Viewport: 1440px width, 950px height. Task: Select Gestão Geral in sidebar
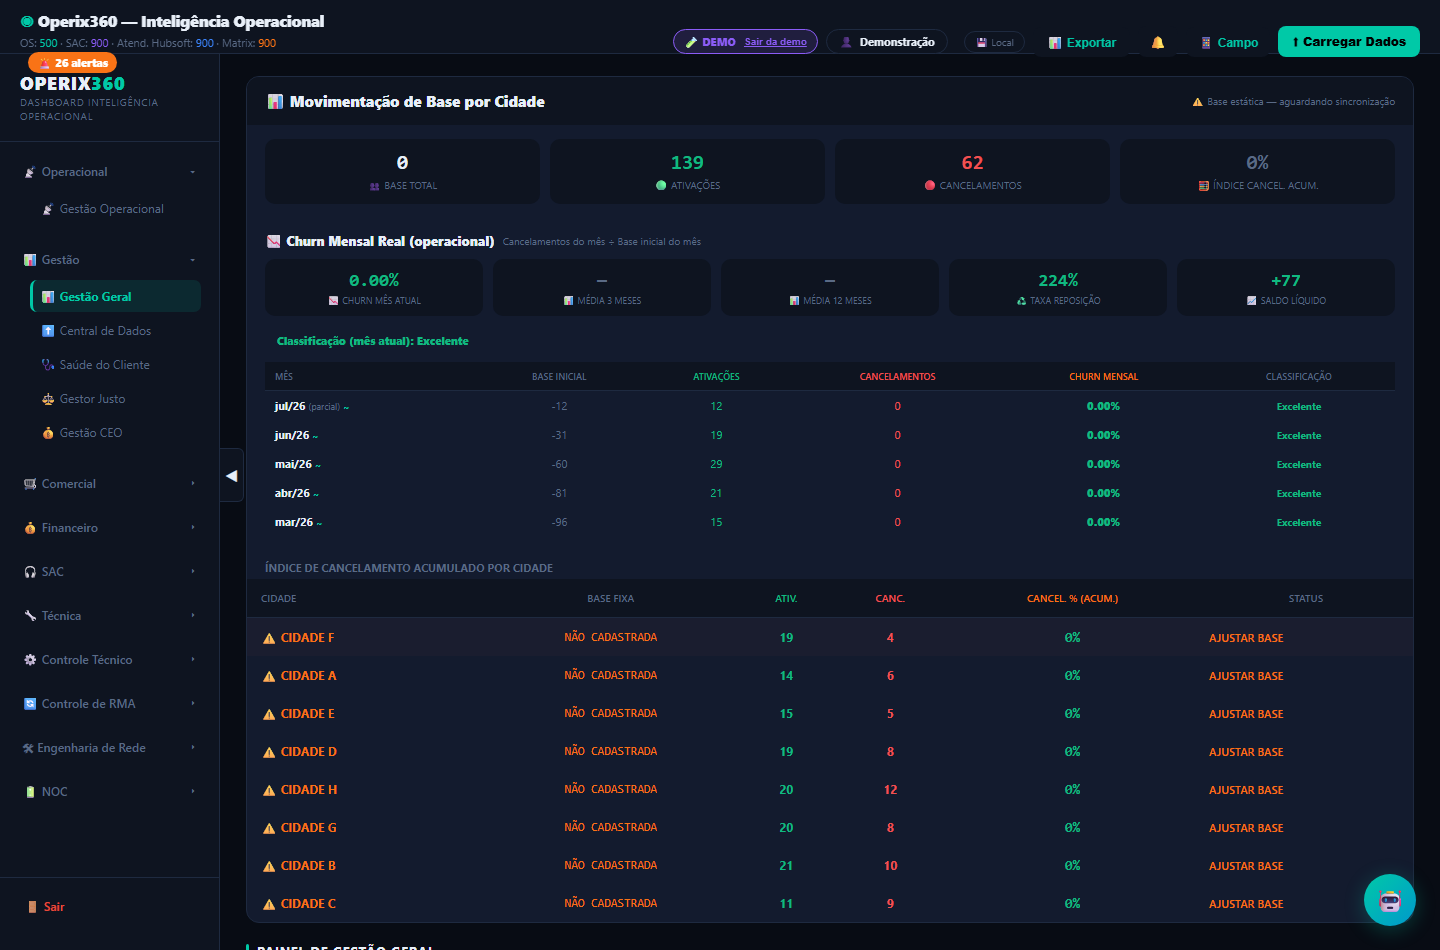point(115,296)
